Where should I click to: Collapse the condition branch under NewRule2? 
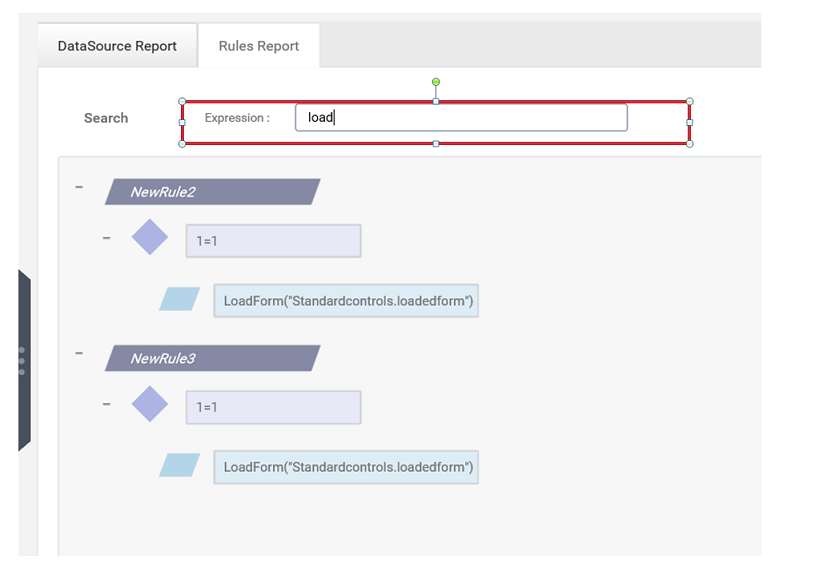click(x=106, y=237)
